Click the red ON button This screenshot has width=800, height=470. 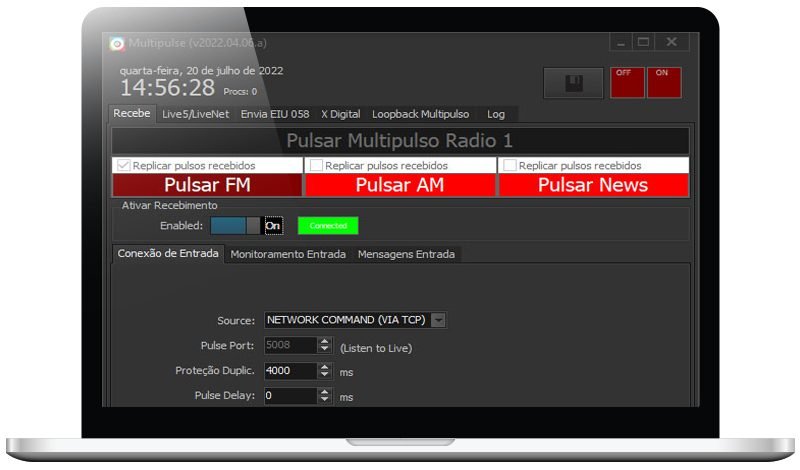(664, 82)
